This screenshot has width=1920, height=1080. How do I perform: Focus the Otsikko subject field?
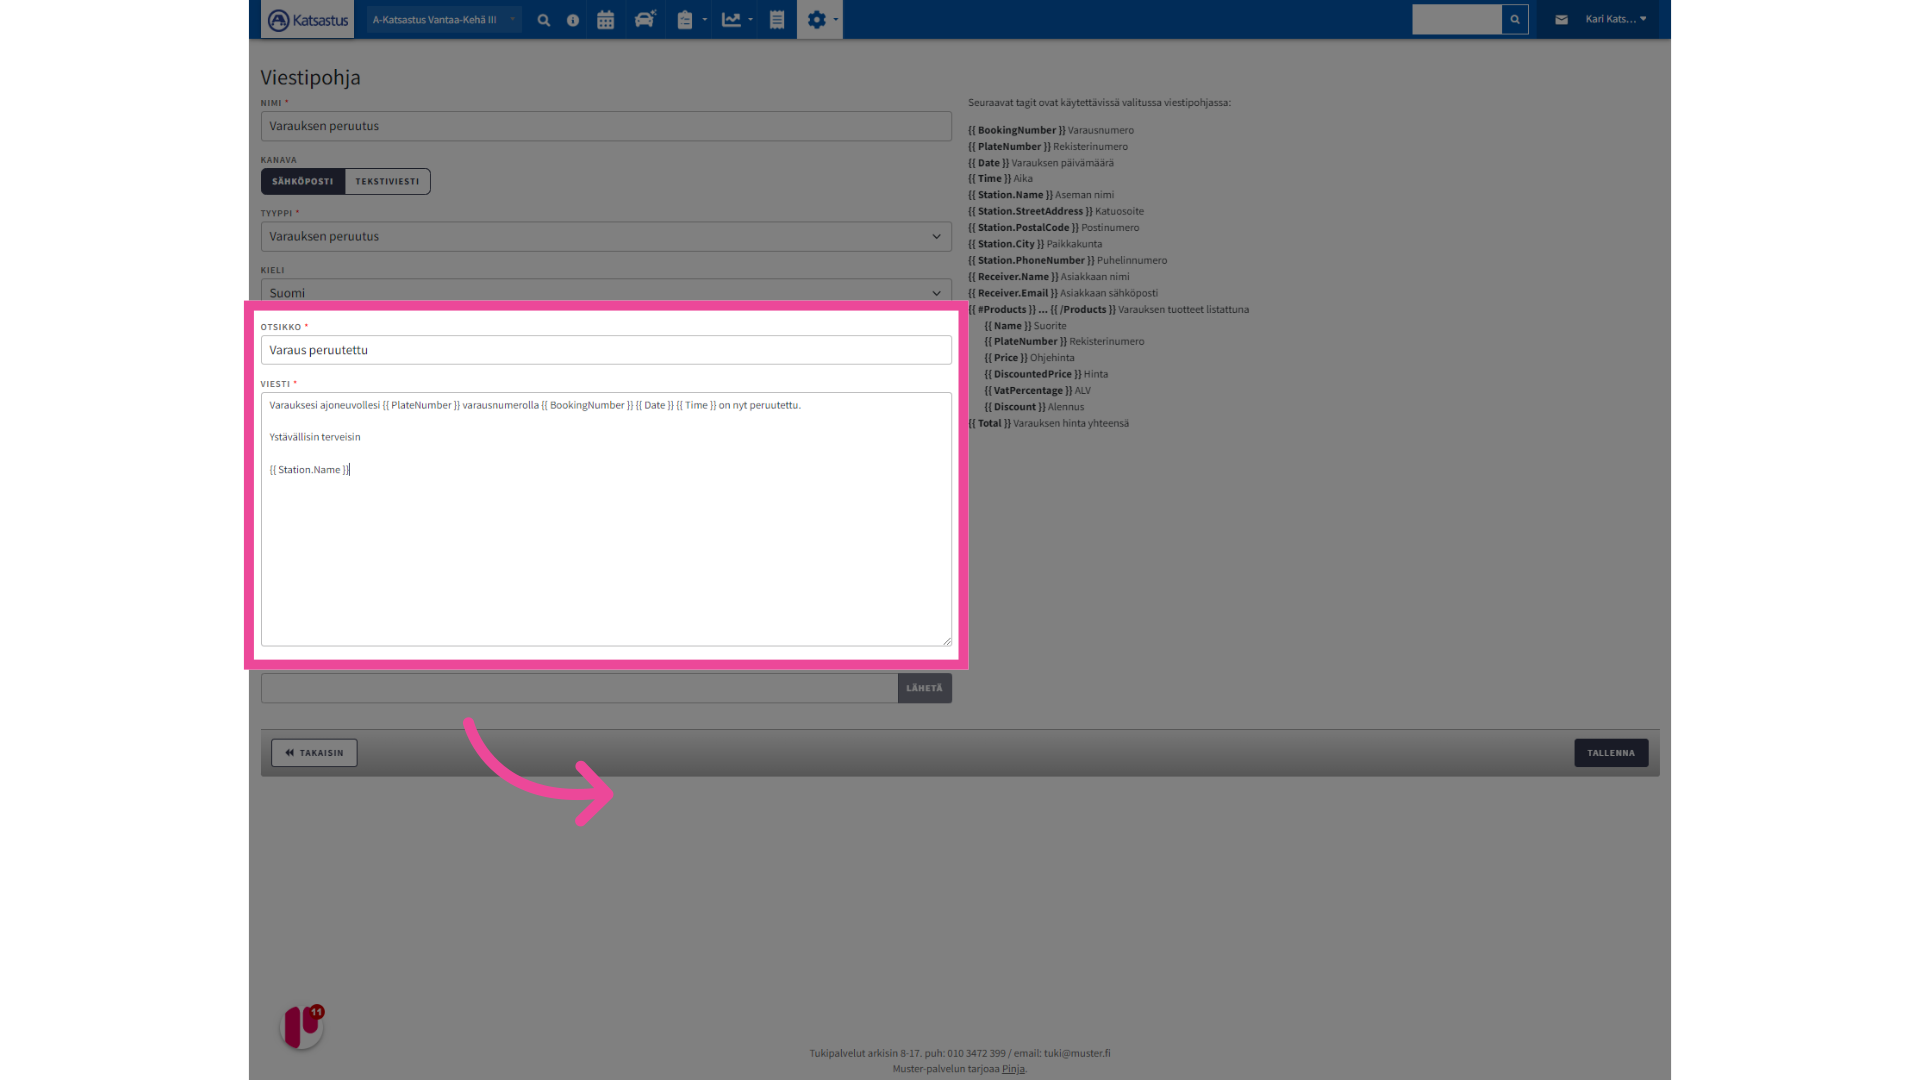pos(606,350)
